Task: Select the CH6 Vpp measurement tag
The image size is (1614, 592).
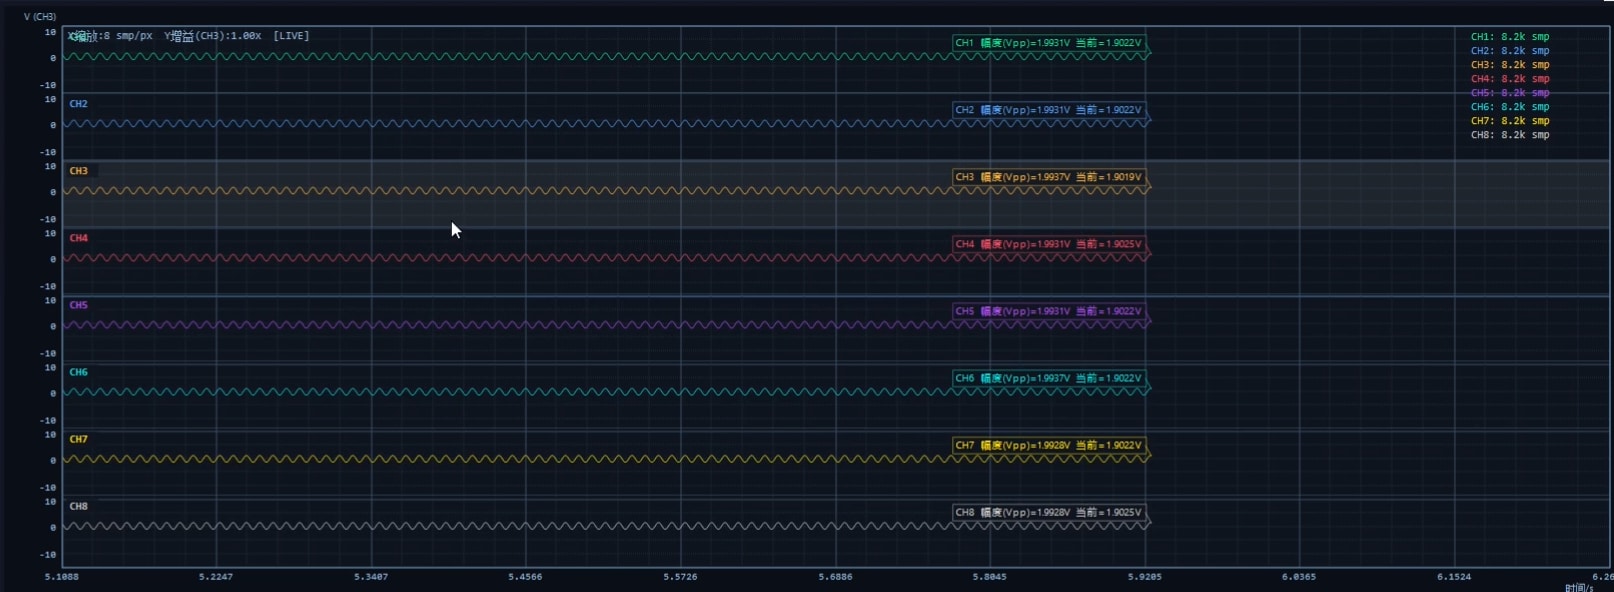Action: [1048, 378]
